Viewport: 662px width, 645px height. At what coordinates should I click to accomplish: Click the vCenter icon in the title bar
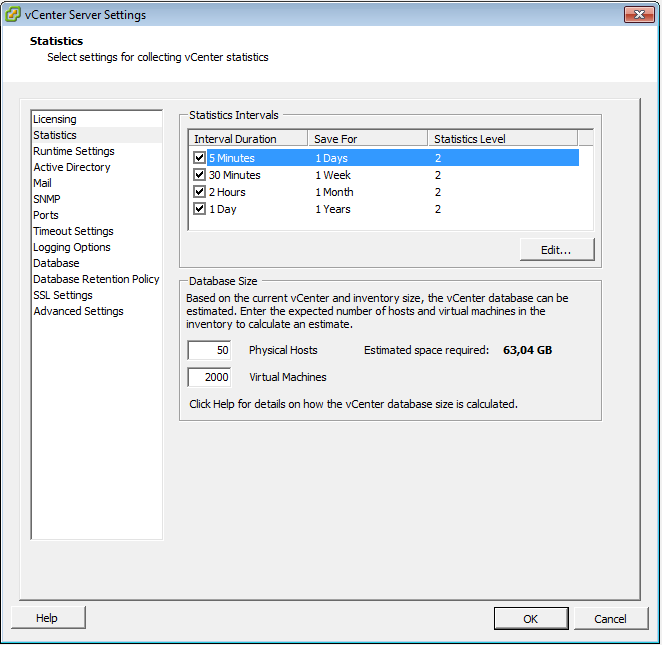(13, 14)
